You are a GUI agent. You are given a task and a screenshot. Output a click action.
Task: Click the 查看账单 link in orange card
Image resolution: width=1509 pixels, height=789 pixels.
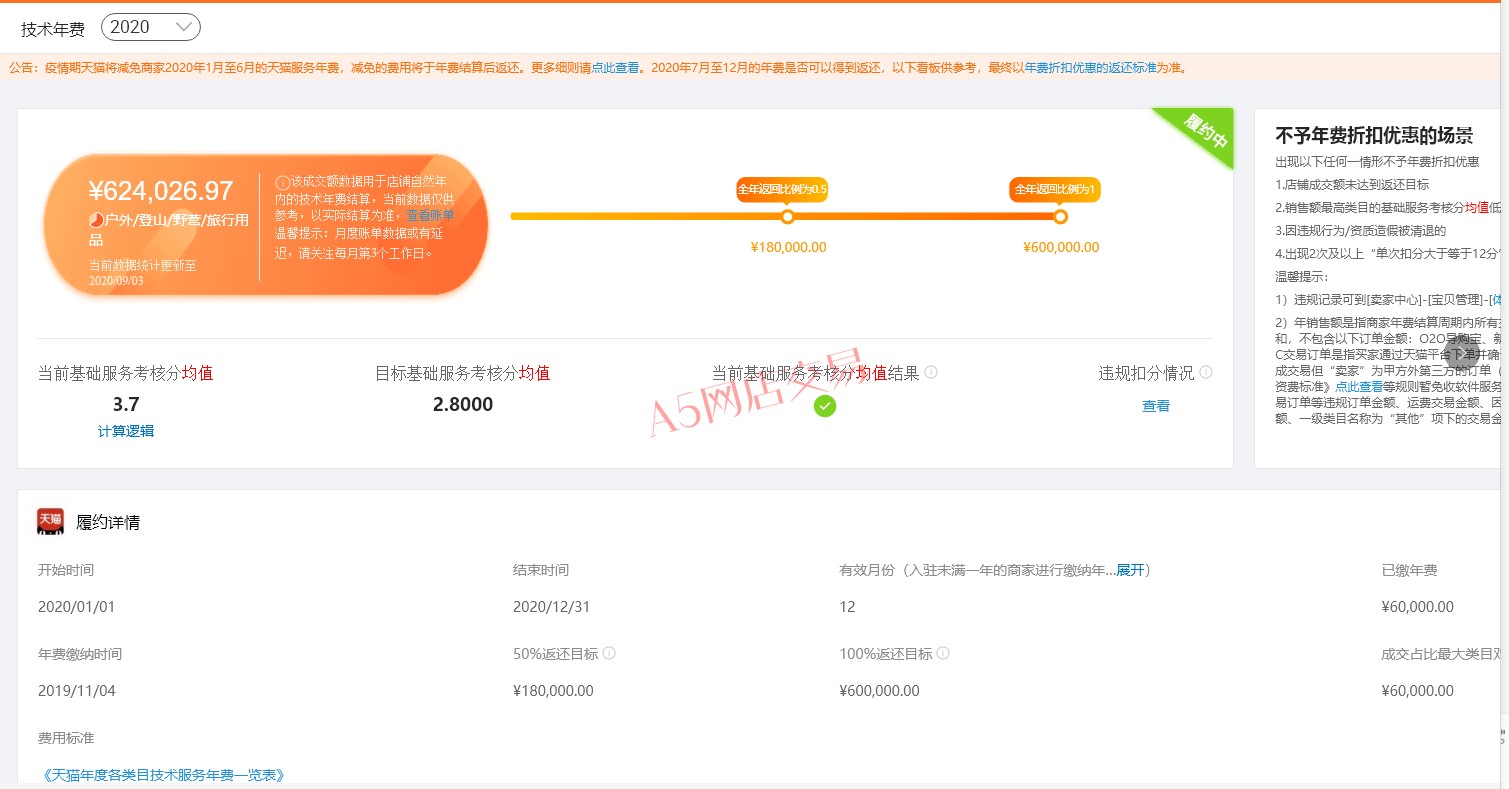[x=430, y=215]
